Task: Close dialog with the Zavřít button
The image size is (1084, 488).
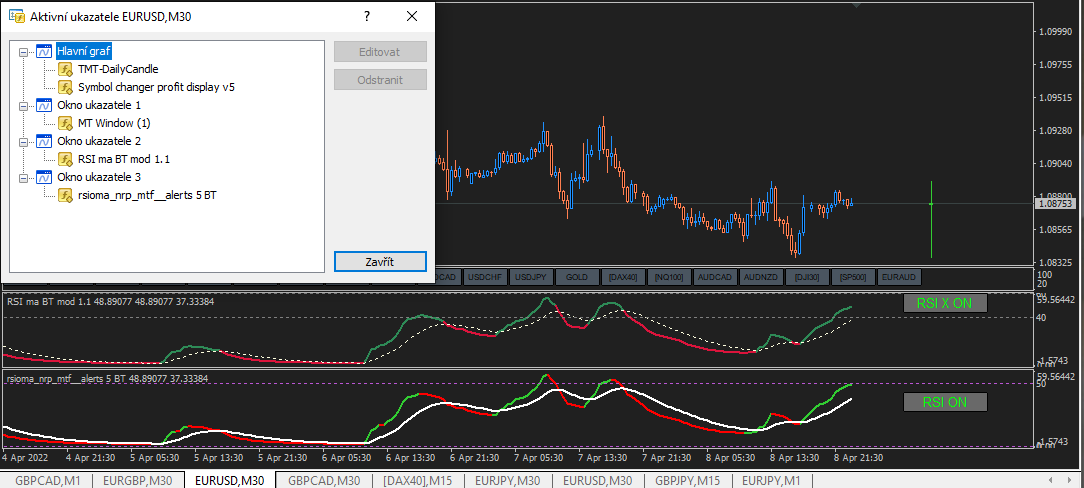Action: 380,262
